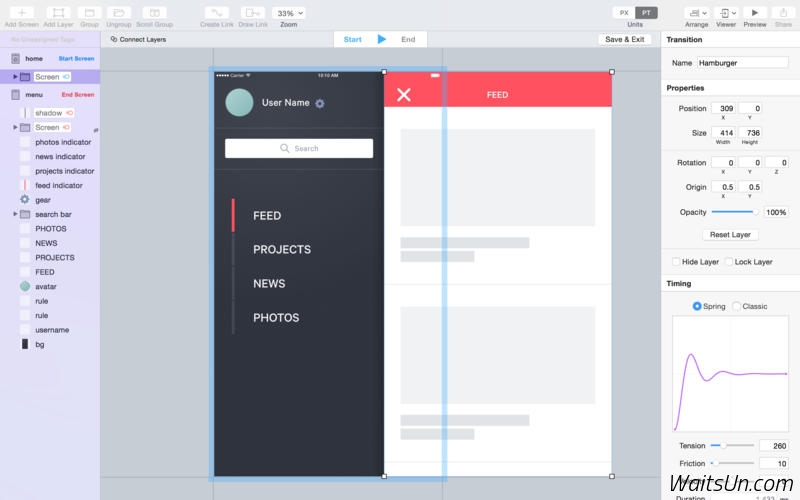Click the Create Link toolbar icon
Viewport: 800px width, 500px height.
point(217,13)
